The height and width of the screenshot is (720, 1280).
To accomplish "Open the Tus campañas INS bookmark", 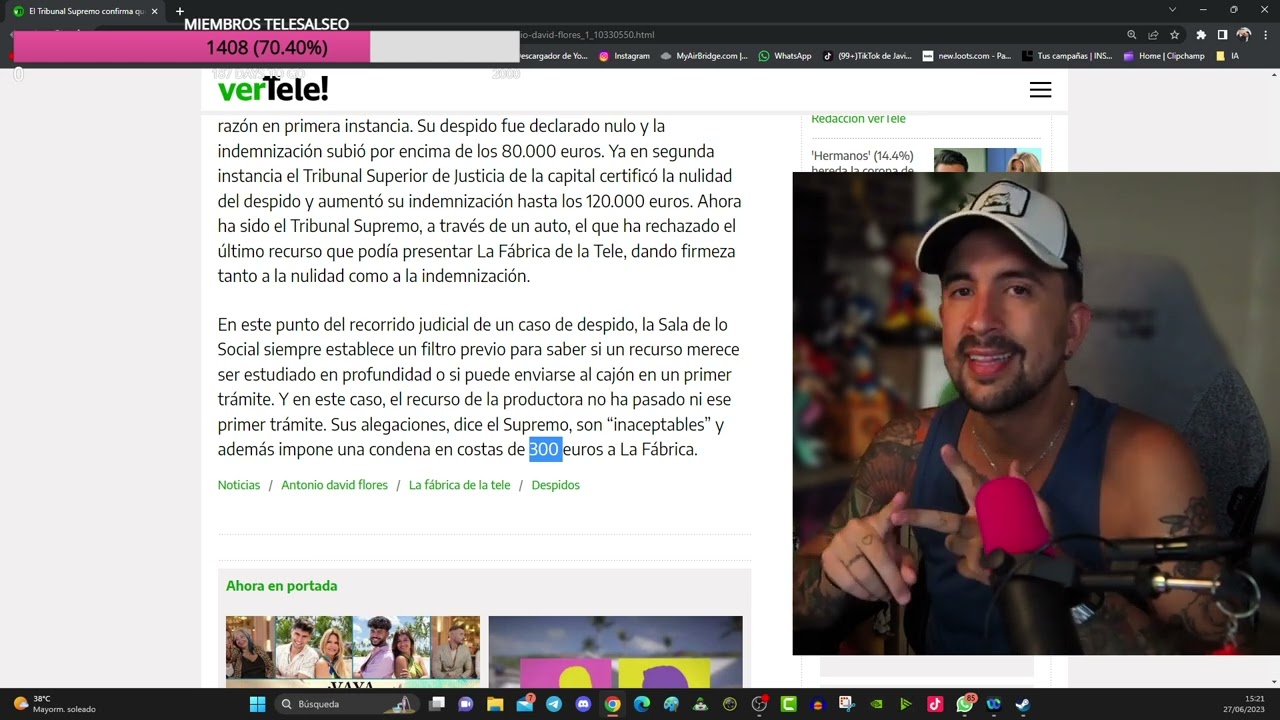I will tap(1067, 56).
